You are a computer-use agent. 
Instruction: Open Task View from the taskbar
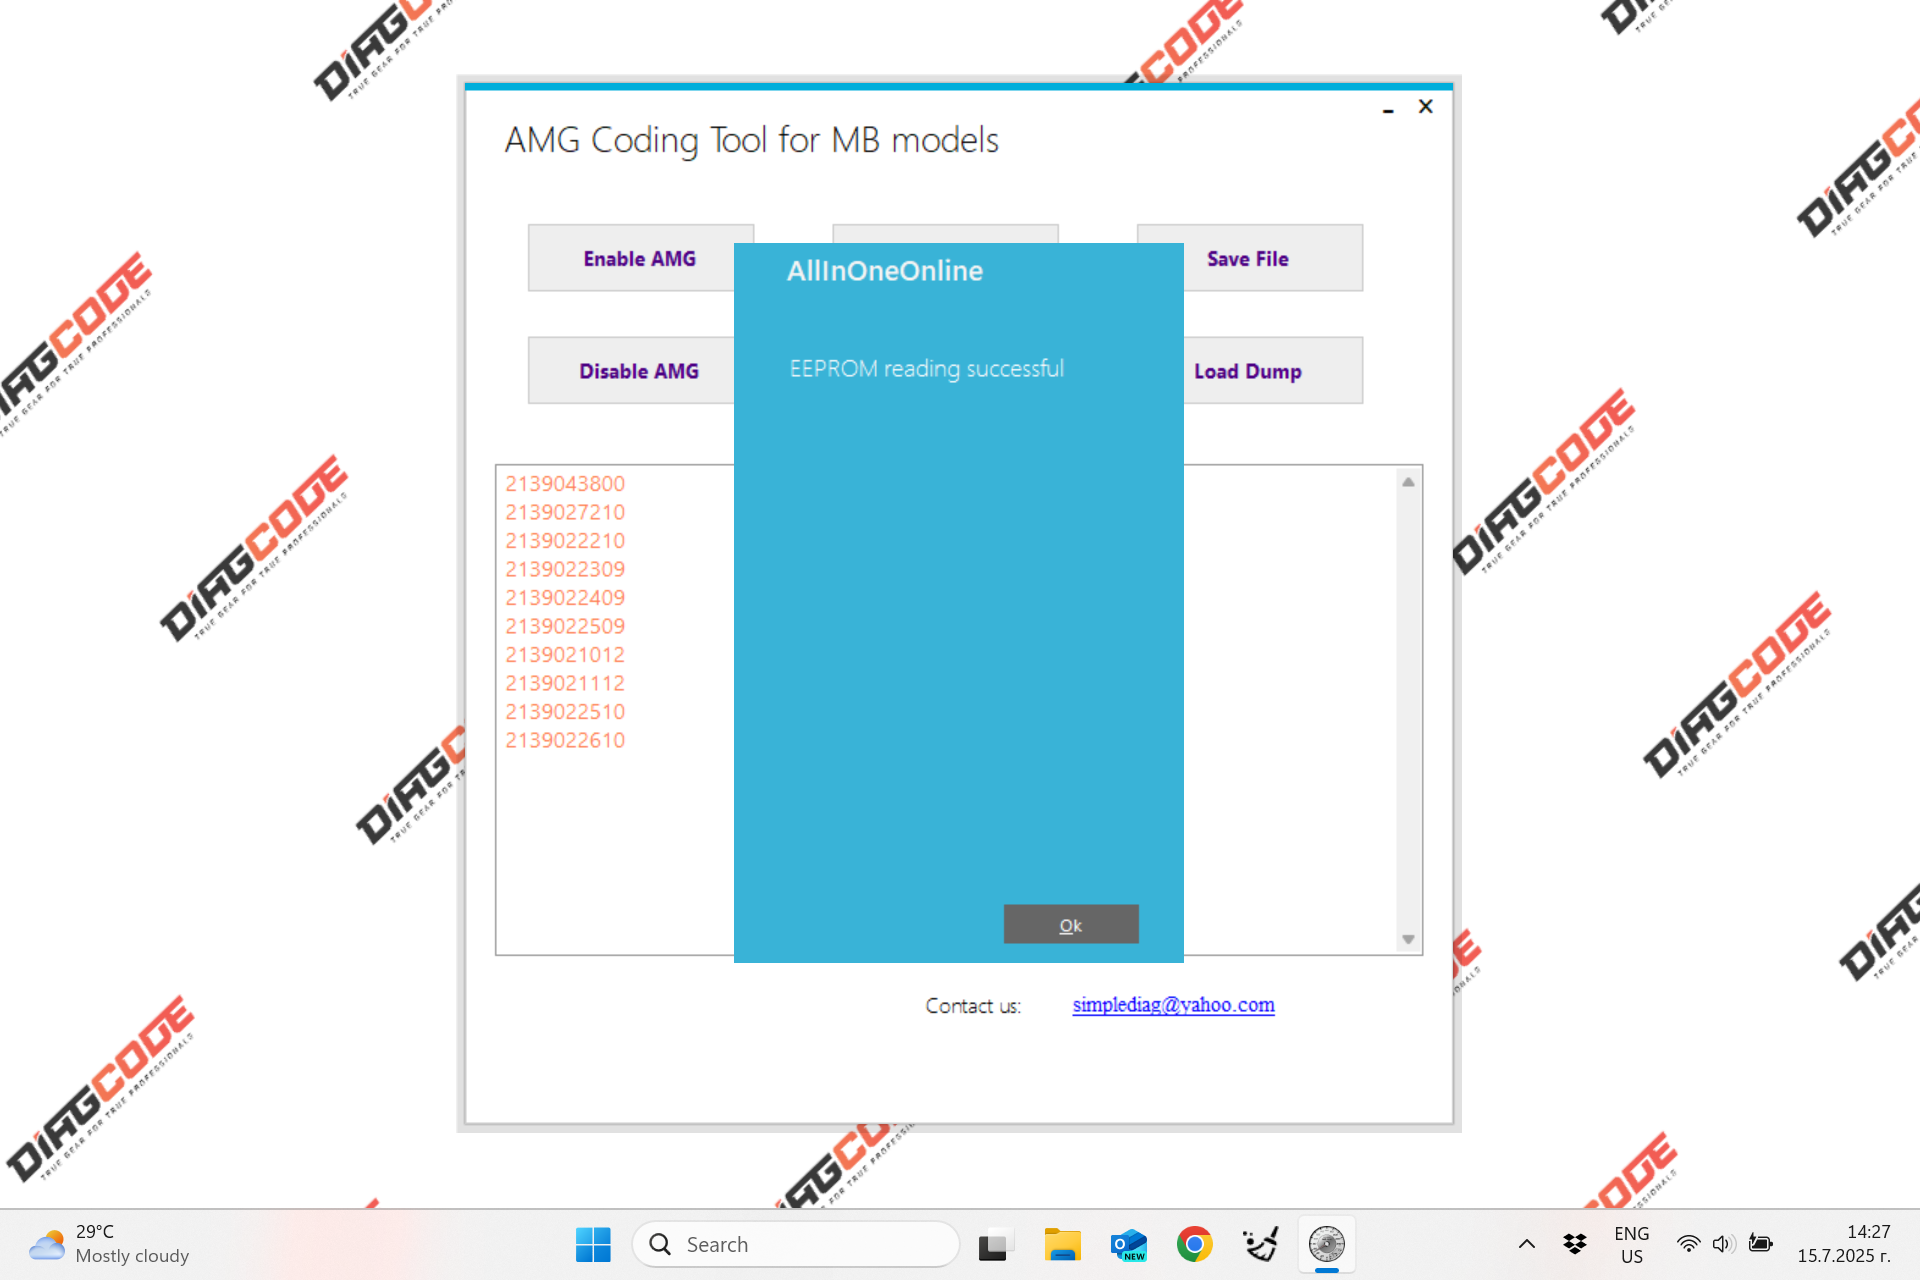click(x=994, y=1245)
